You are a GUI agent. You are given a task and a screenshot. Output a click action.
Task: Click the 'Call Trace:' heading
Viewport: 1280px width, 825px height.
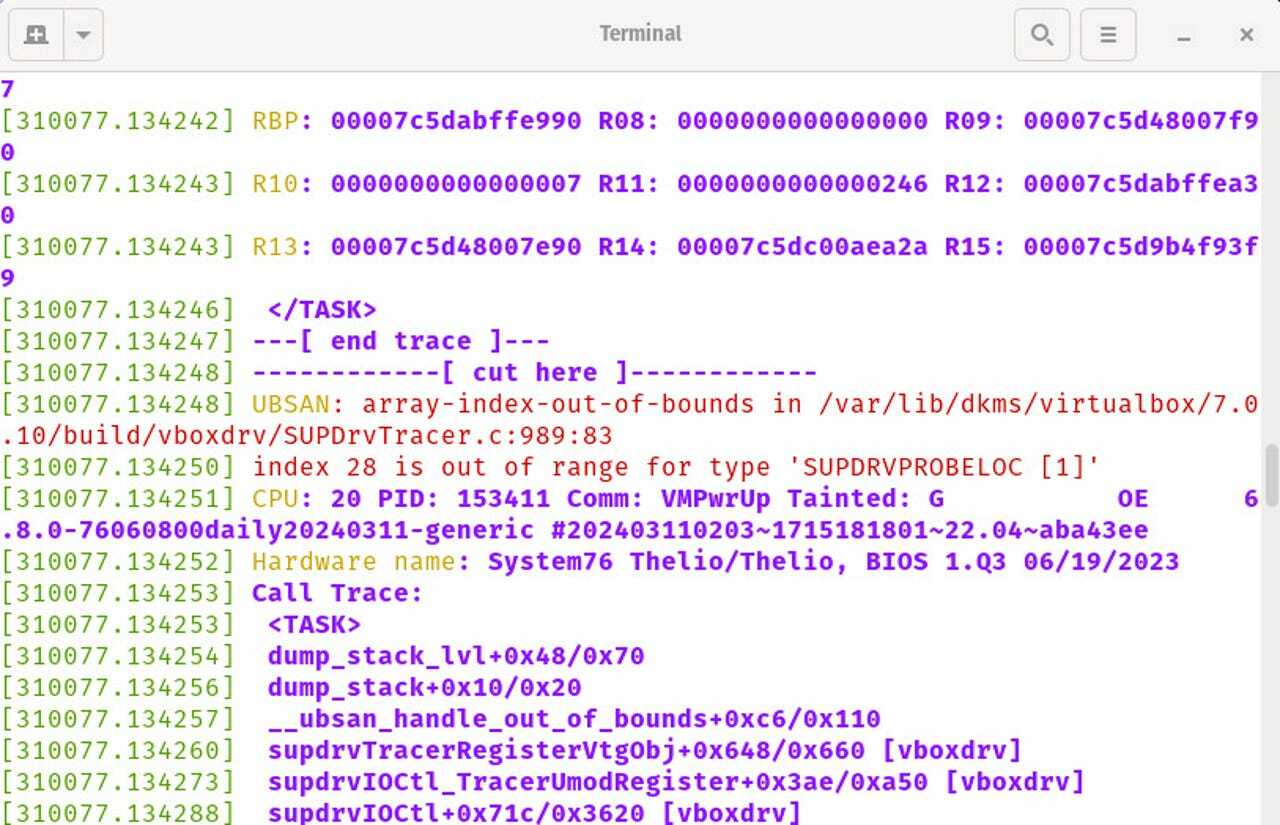pos(337,593)
